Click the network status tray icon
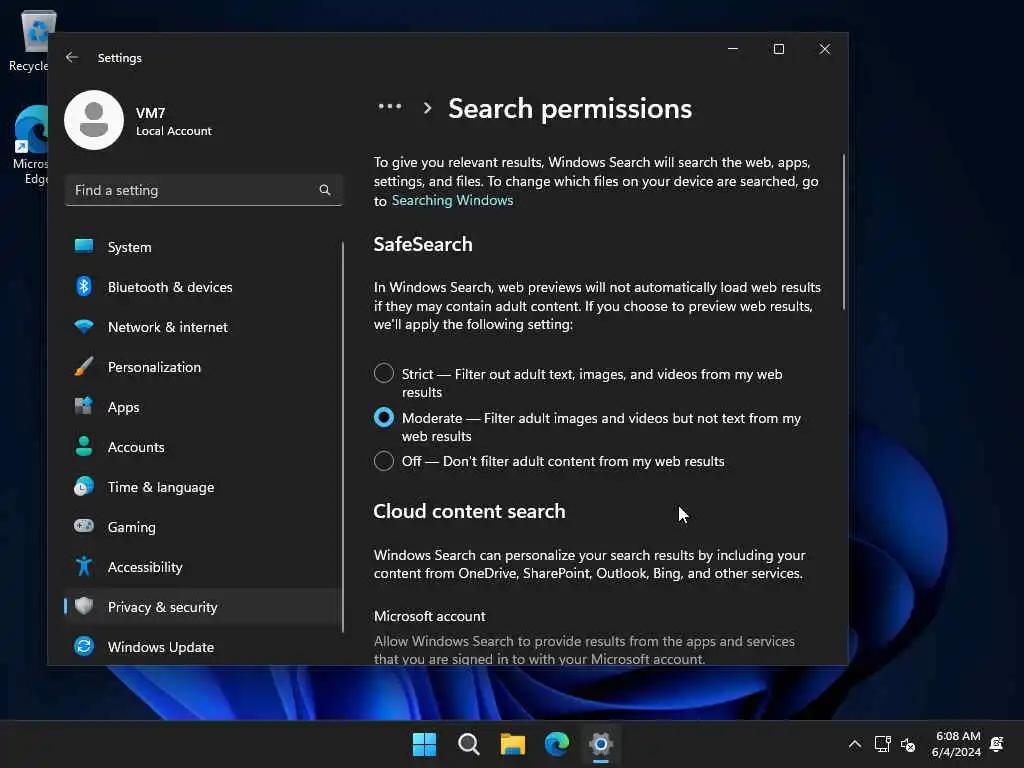Viewport: 1024px width, 768px height. point(882,744)
